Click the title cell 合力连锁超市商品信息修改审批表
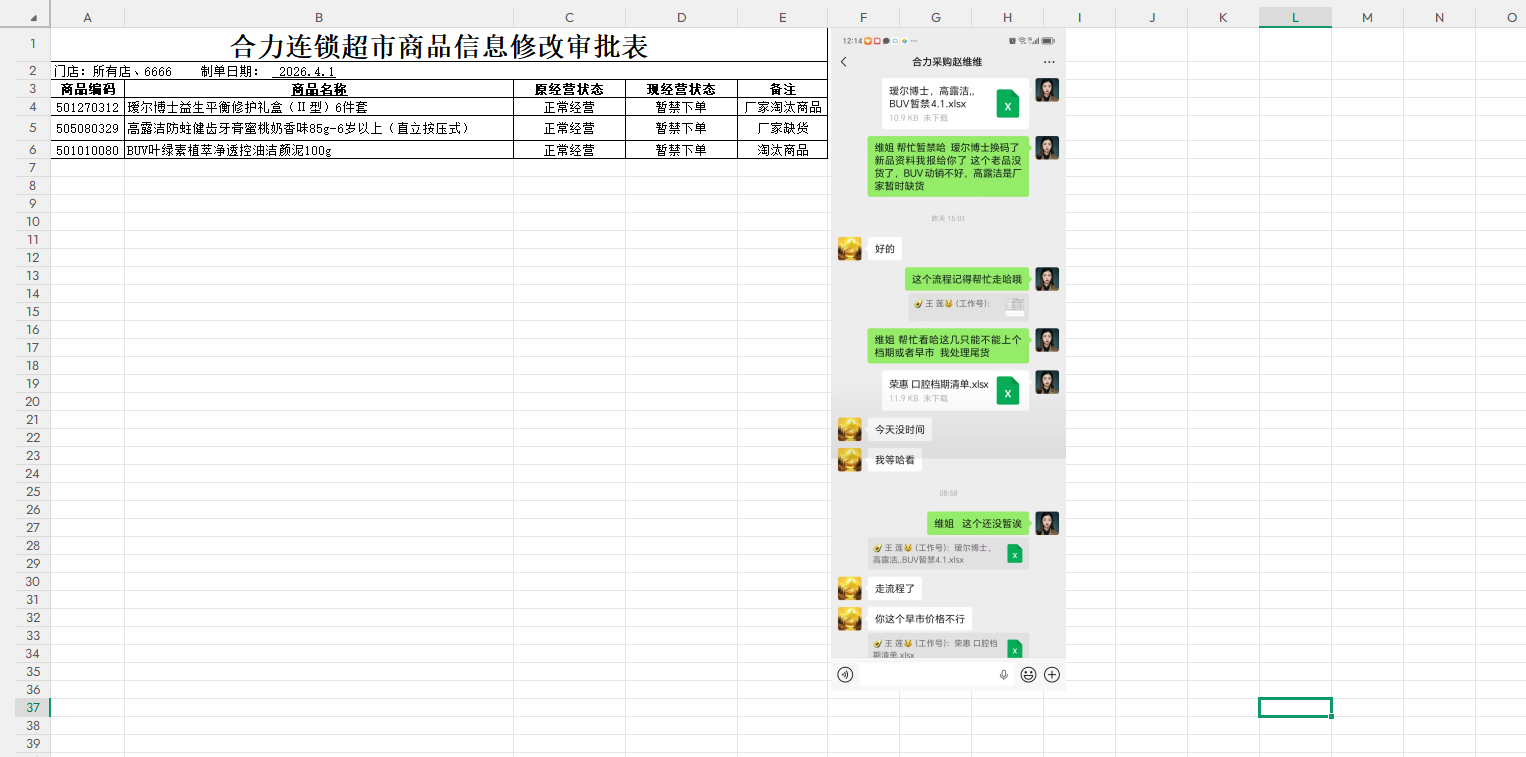 point(439,46)
